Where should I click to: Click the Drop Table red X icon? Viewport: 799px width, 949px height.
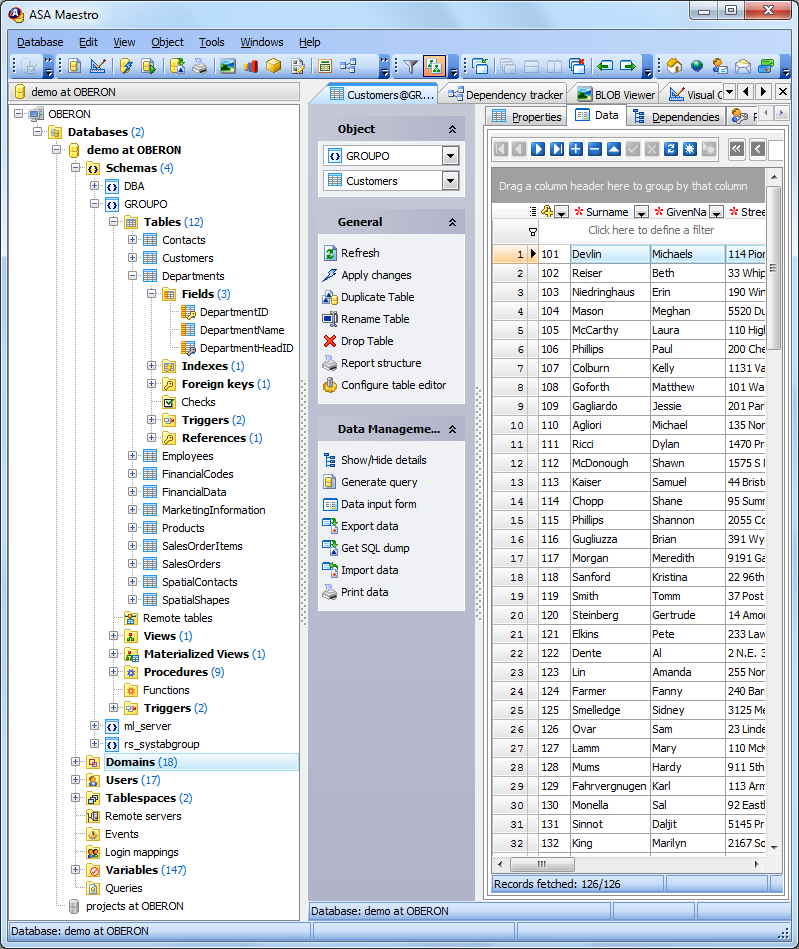330,341
